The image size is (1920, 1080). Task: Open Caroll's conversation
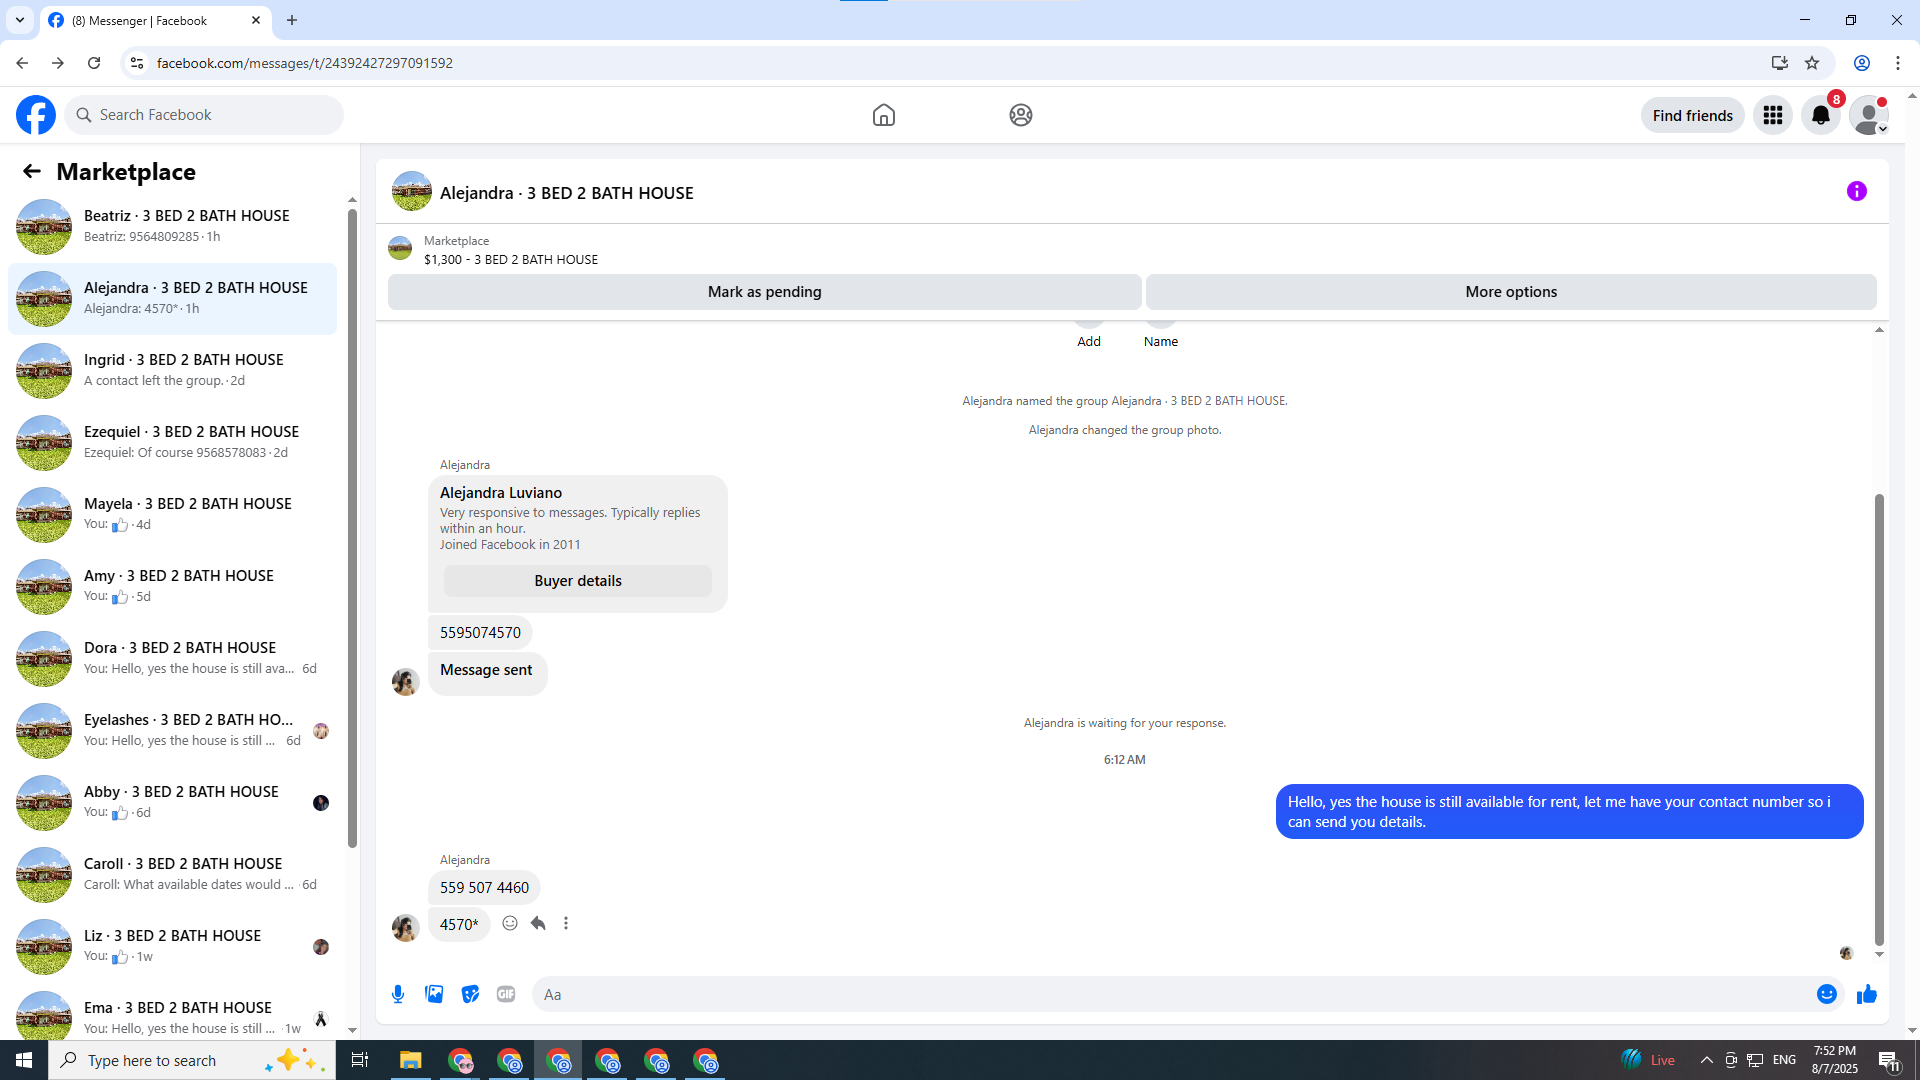pos(173,875)
